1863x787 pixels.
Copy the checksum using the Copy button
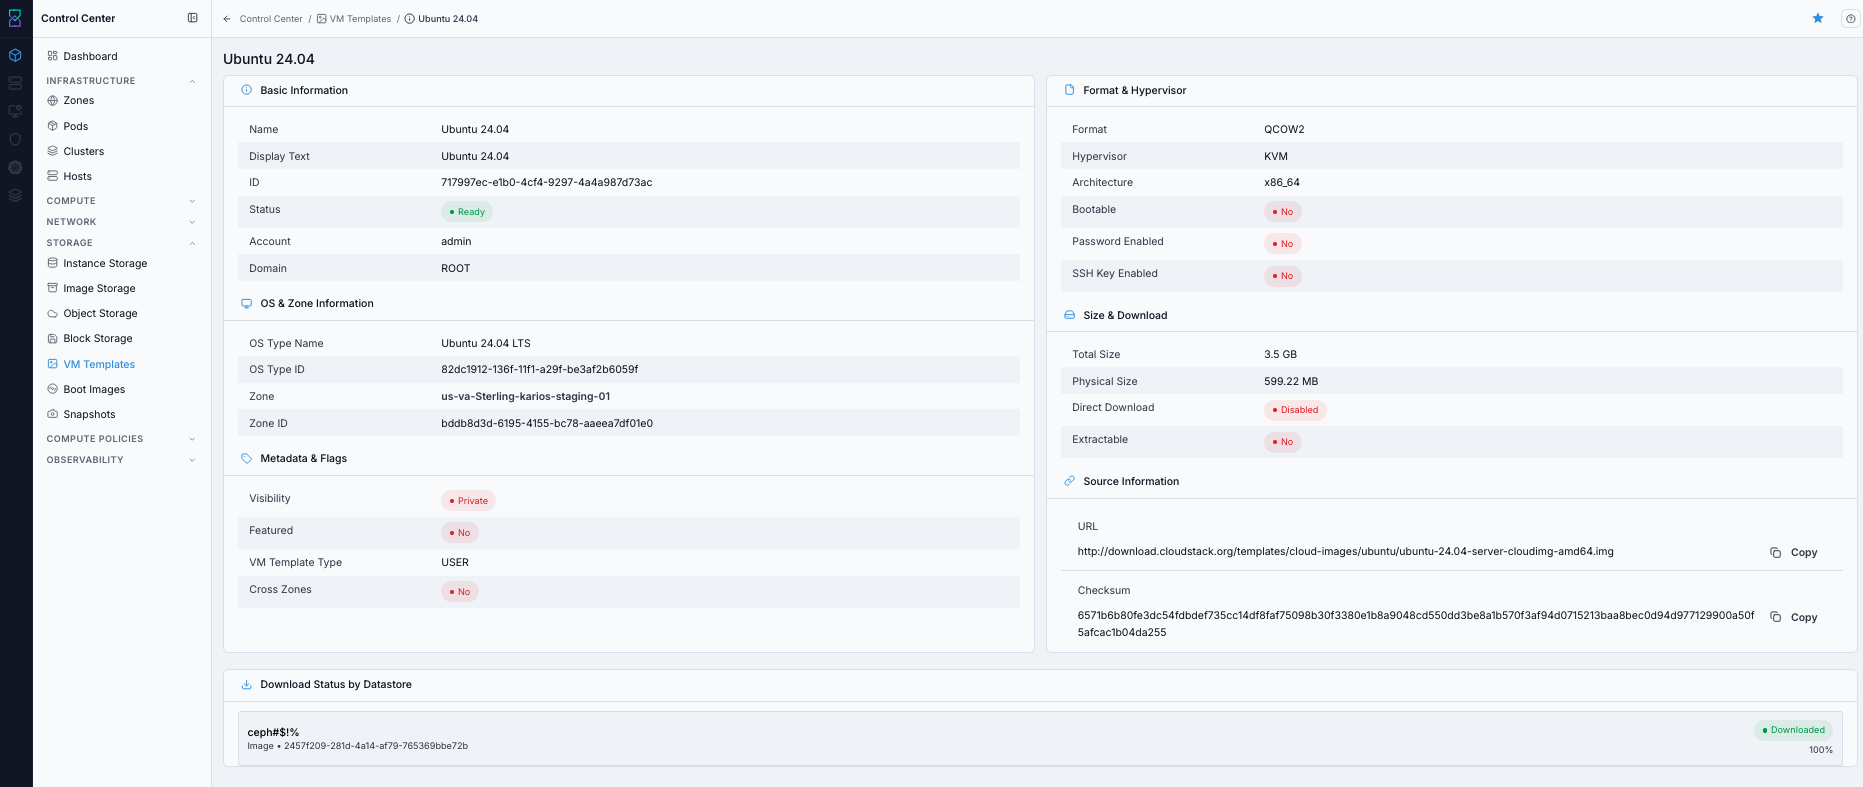(1793, 617)
